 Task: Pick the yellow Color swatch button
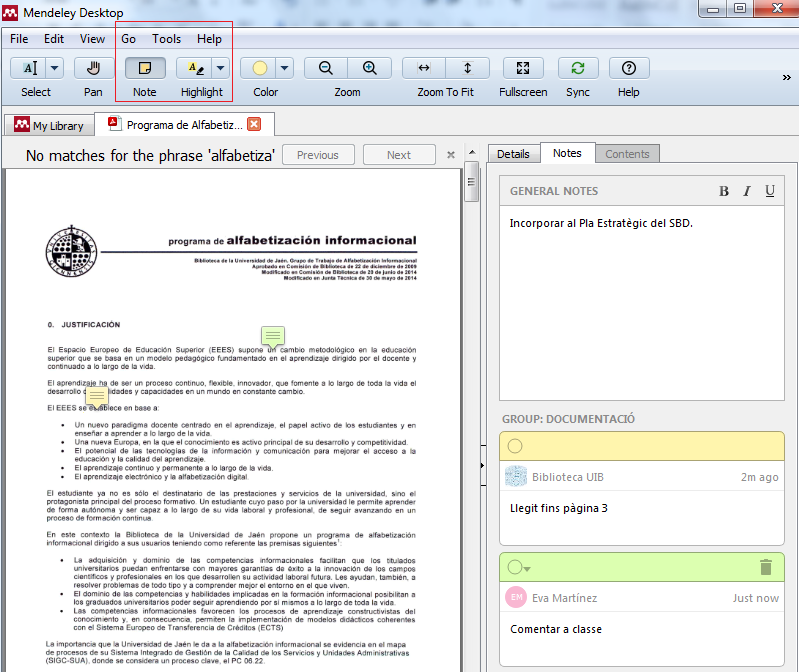pos(259,68)
